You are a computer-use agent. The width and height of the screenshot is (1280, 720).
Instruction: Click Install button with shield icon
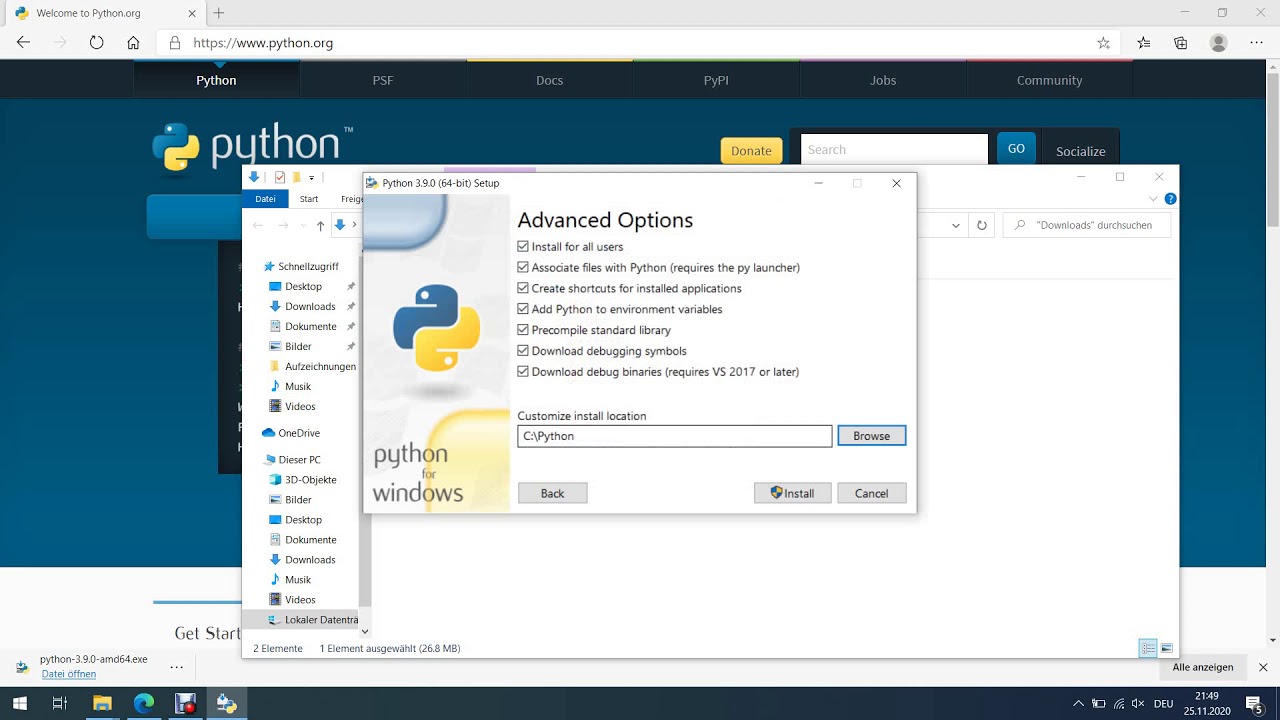(x=792, y=493)
